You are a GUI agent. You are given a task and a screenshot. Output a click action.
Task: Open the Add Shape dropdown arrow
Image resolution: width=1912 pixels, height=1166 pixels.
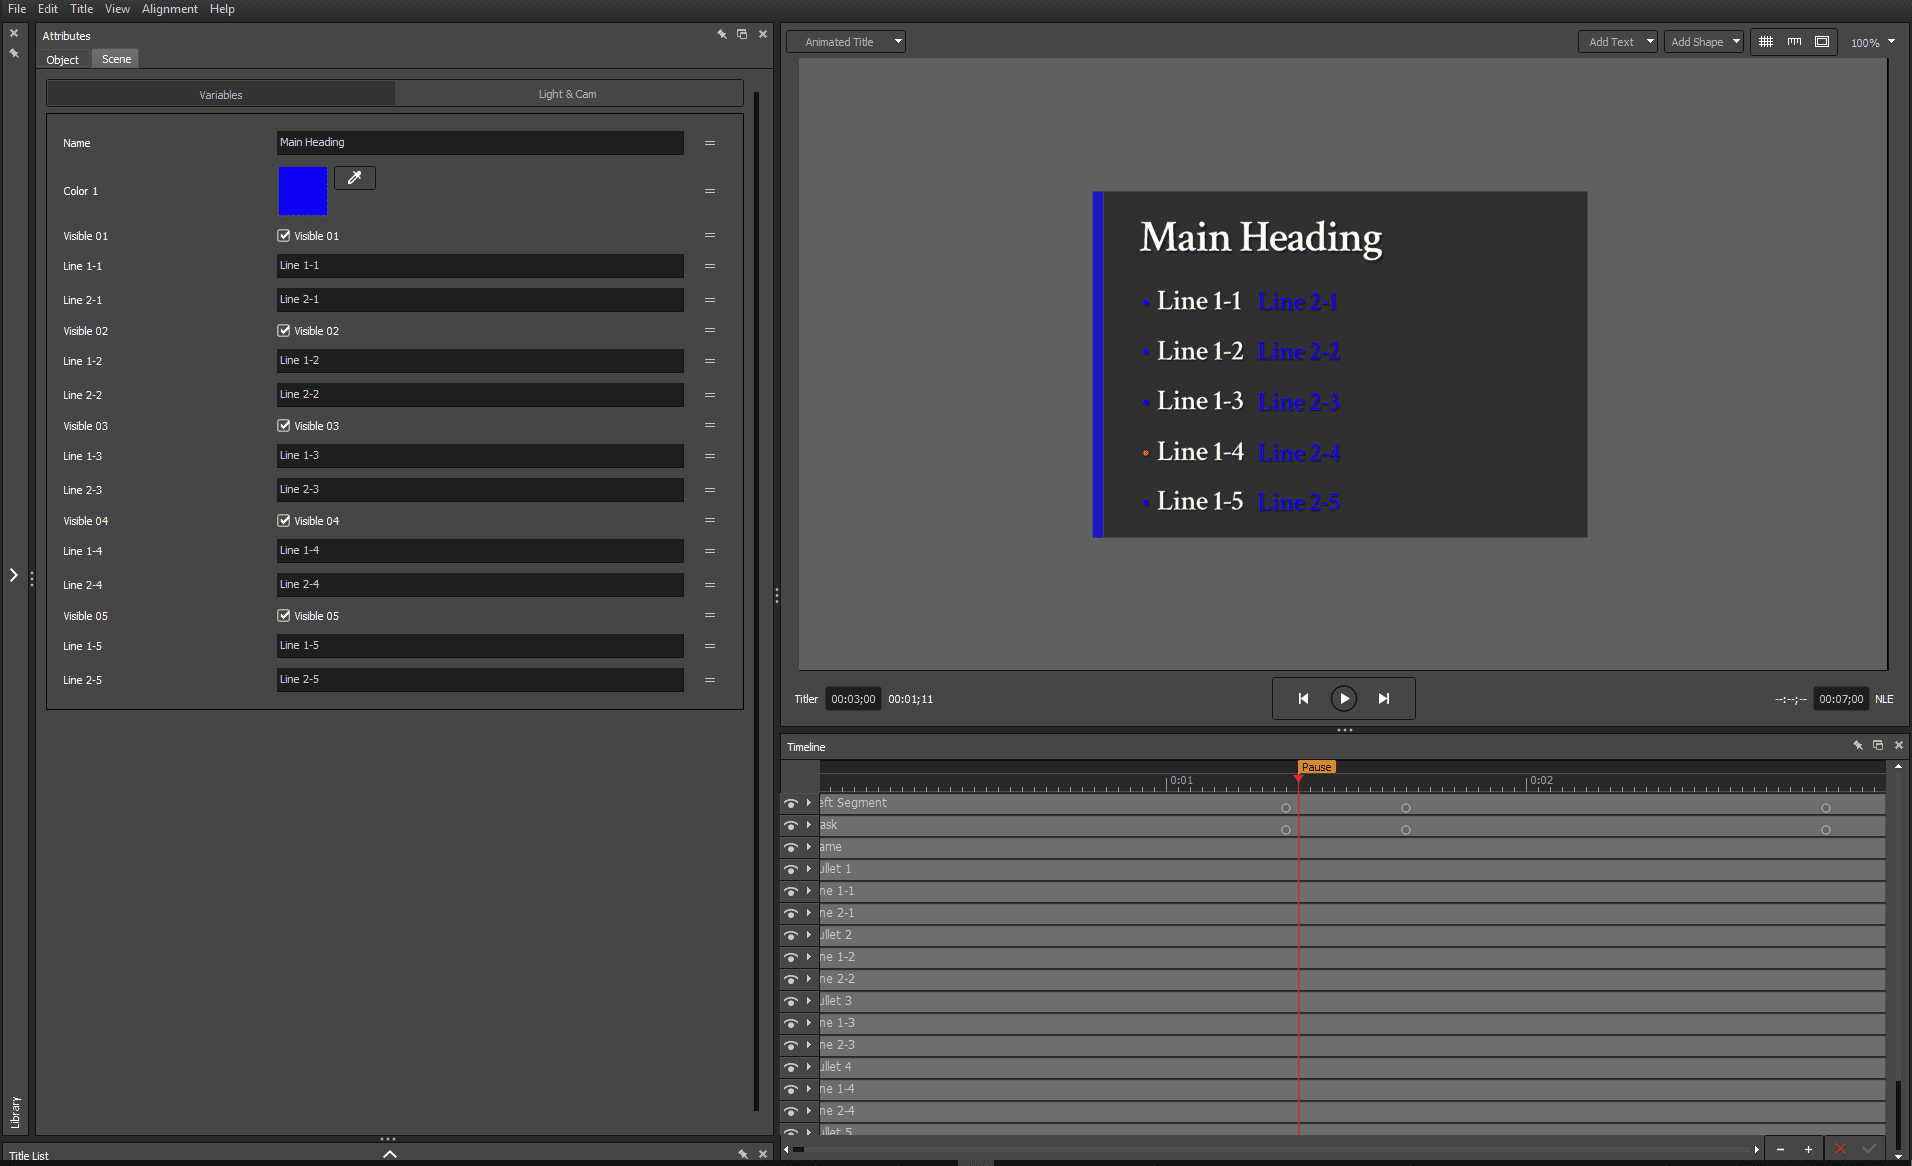[1736, 42]
